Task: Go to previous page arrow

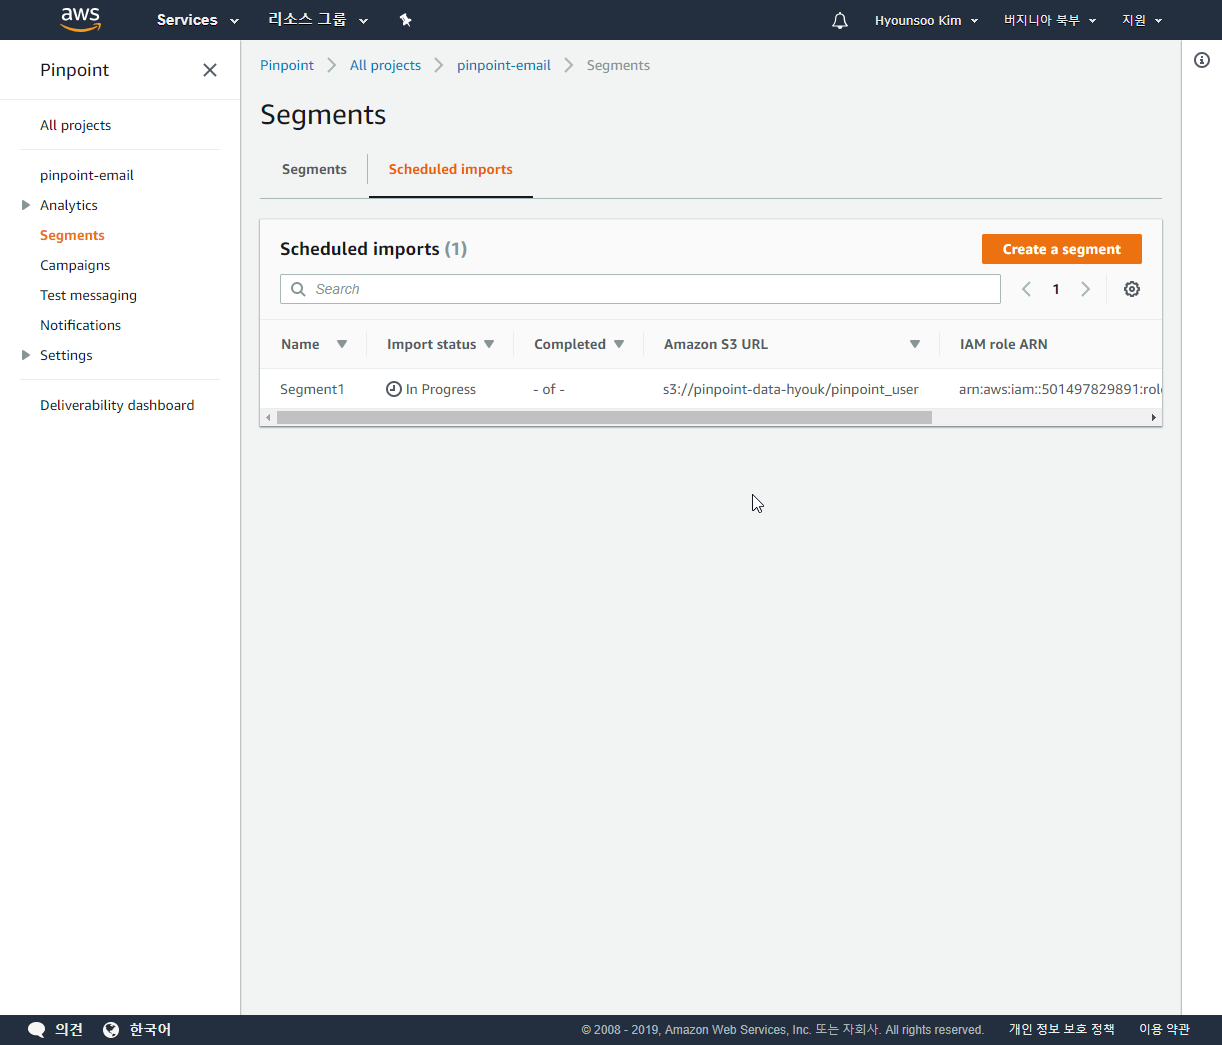Action: click(x=1026, y=289)
